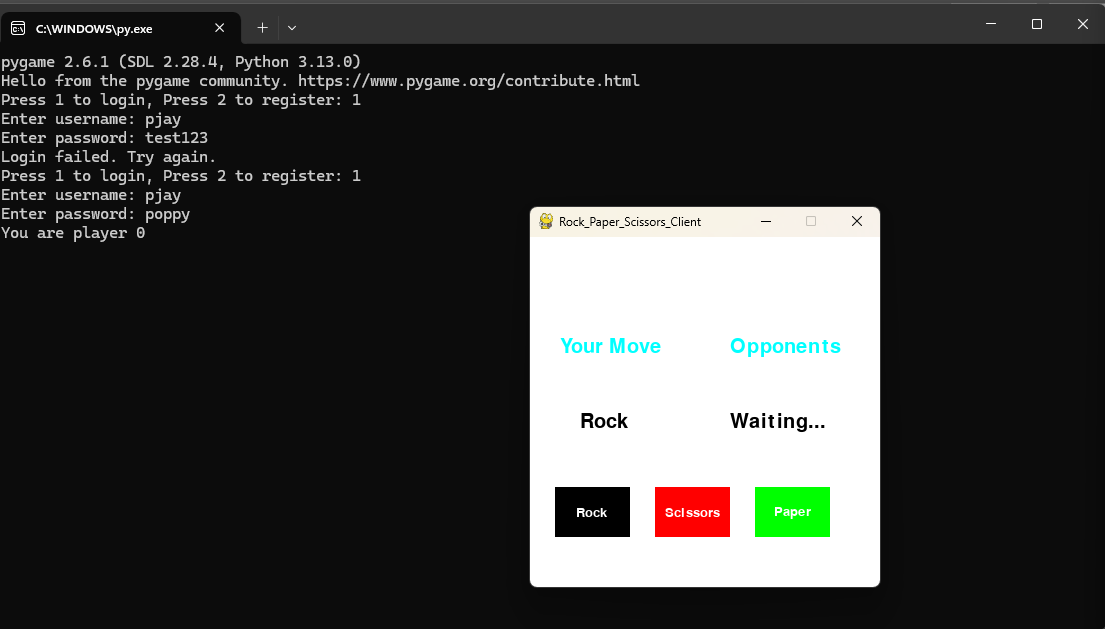
Task: Click the pygame icon in the game window titlebar
Action: coord(546,221)
